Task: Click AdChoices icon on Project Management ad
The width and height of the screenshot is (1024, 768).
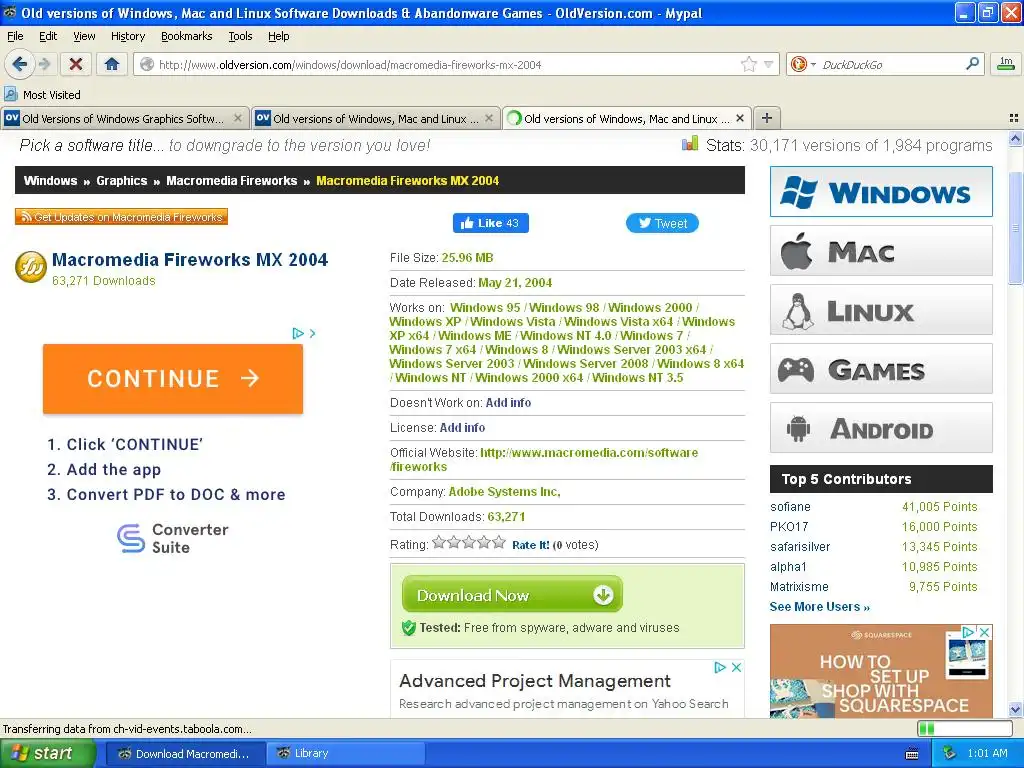Action: (720, 667)
